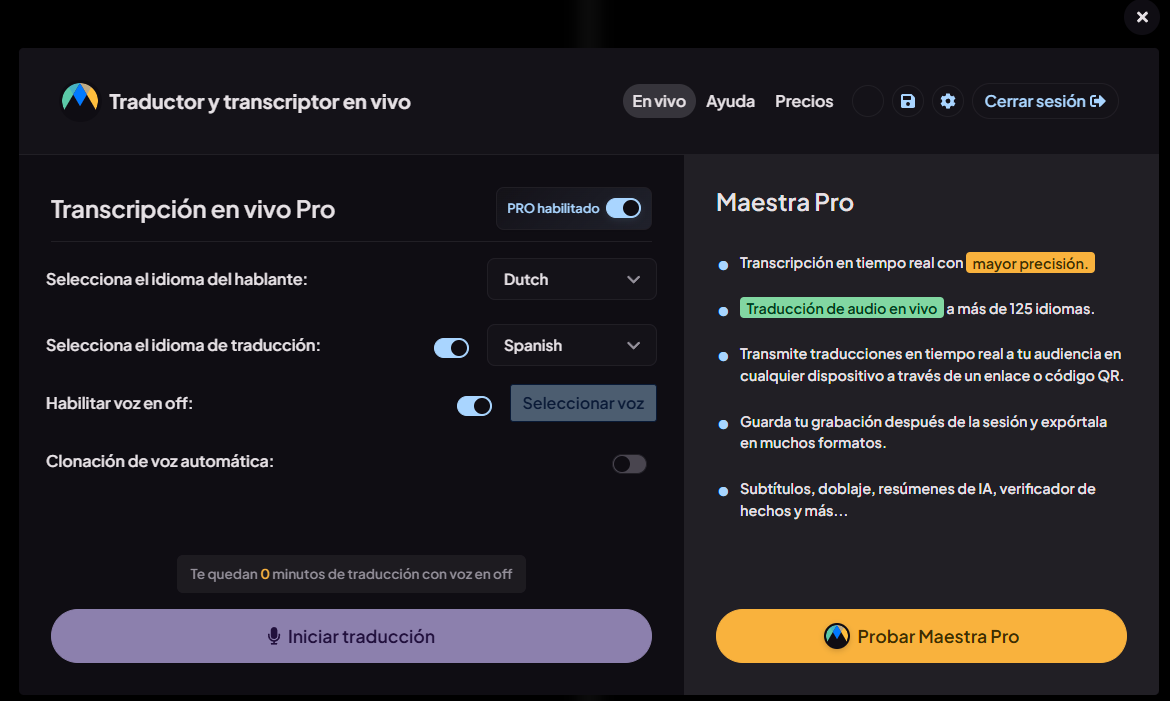Click 'Selecciona el idioma del hablante:' label
The height and width of the screenshot is (701, 1170).
point(177,279)
